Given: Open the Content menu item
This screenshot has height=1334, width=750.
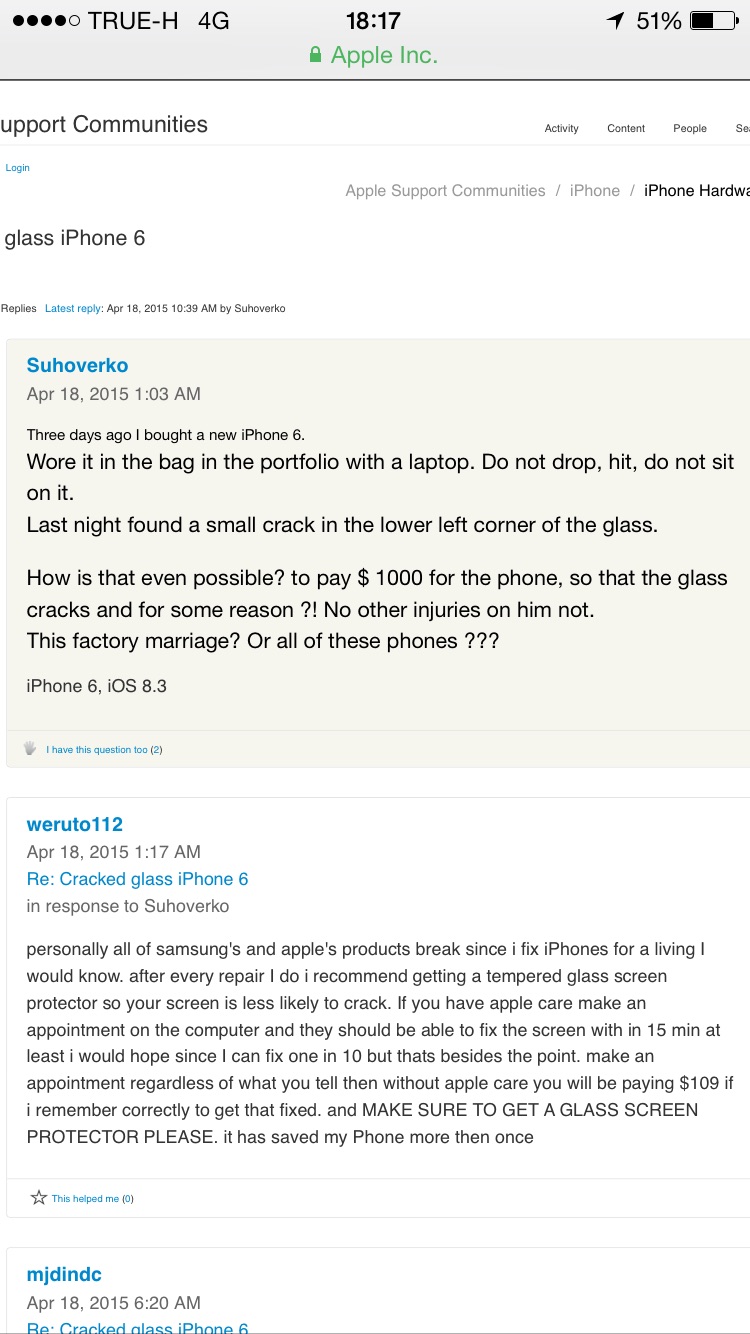Looking at the screenshot, I should [626, 128].
